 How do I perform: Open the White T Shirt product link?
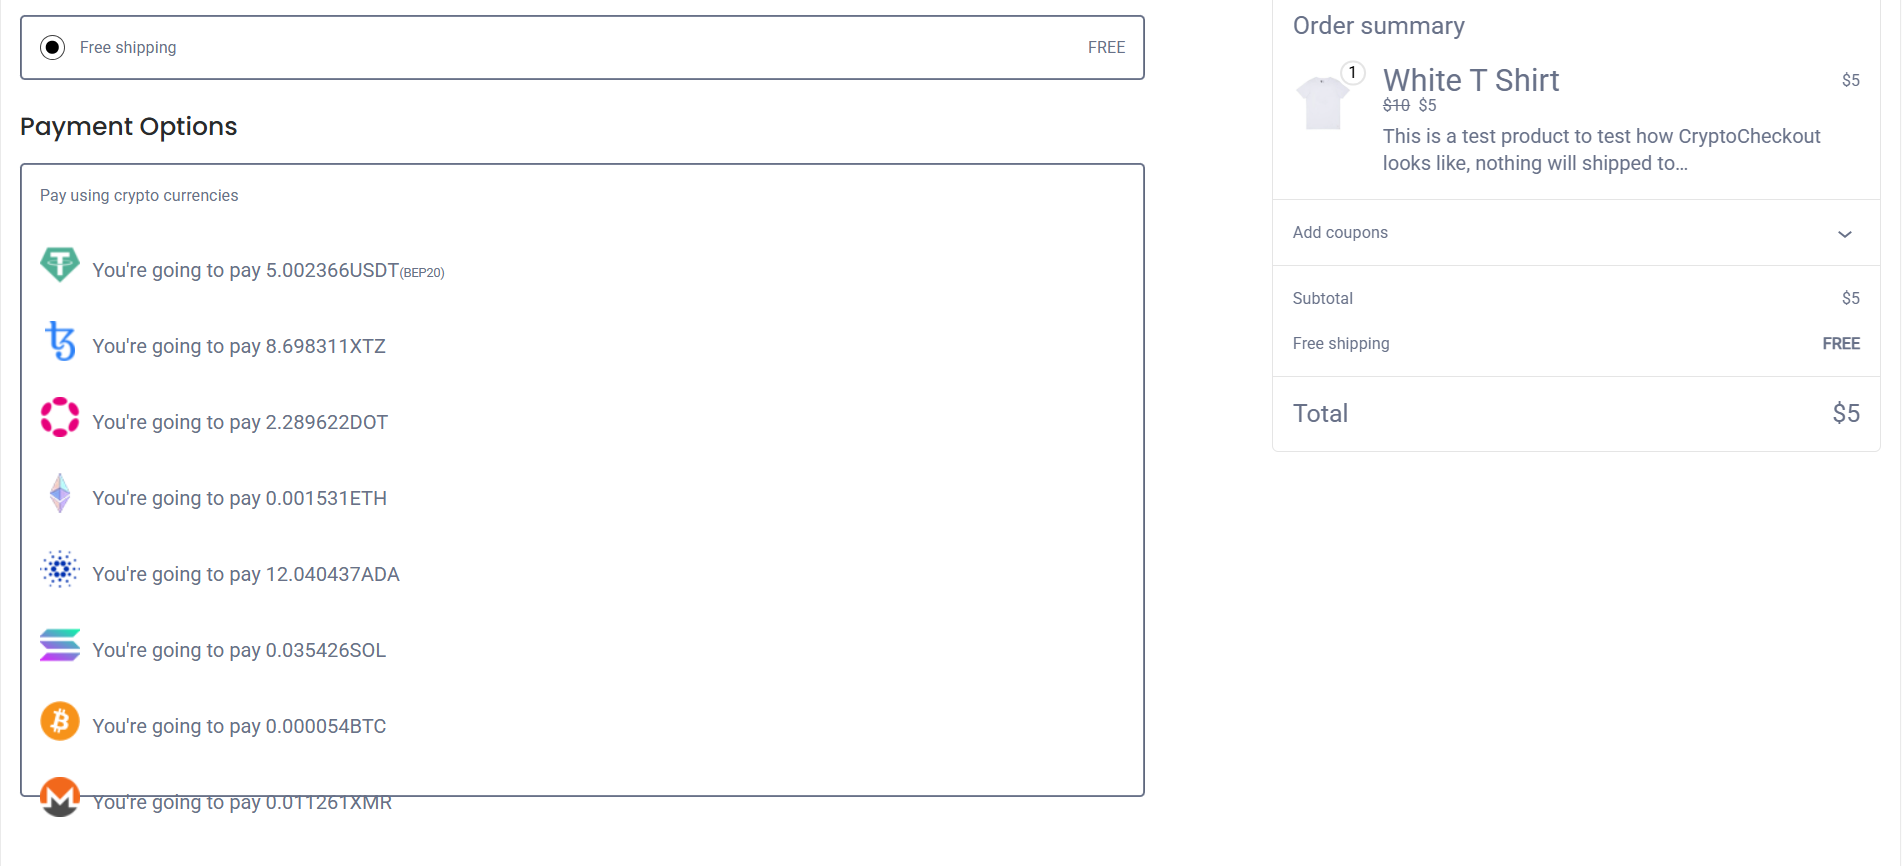pyautogui.click(x=1470, y=80)
